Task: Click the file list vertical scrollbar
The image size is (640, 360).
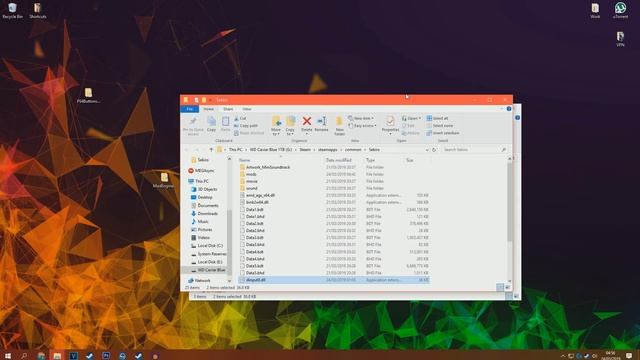Action: (509, 202)
